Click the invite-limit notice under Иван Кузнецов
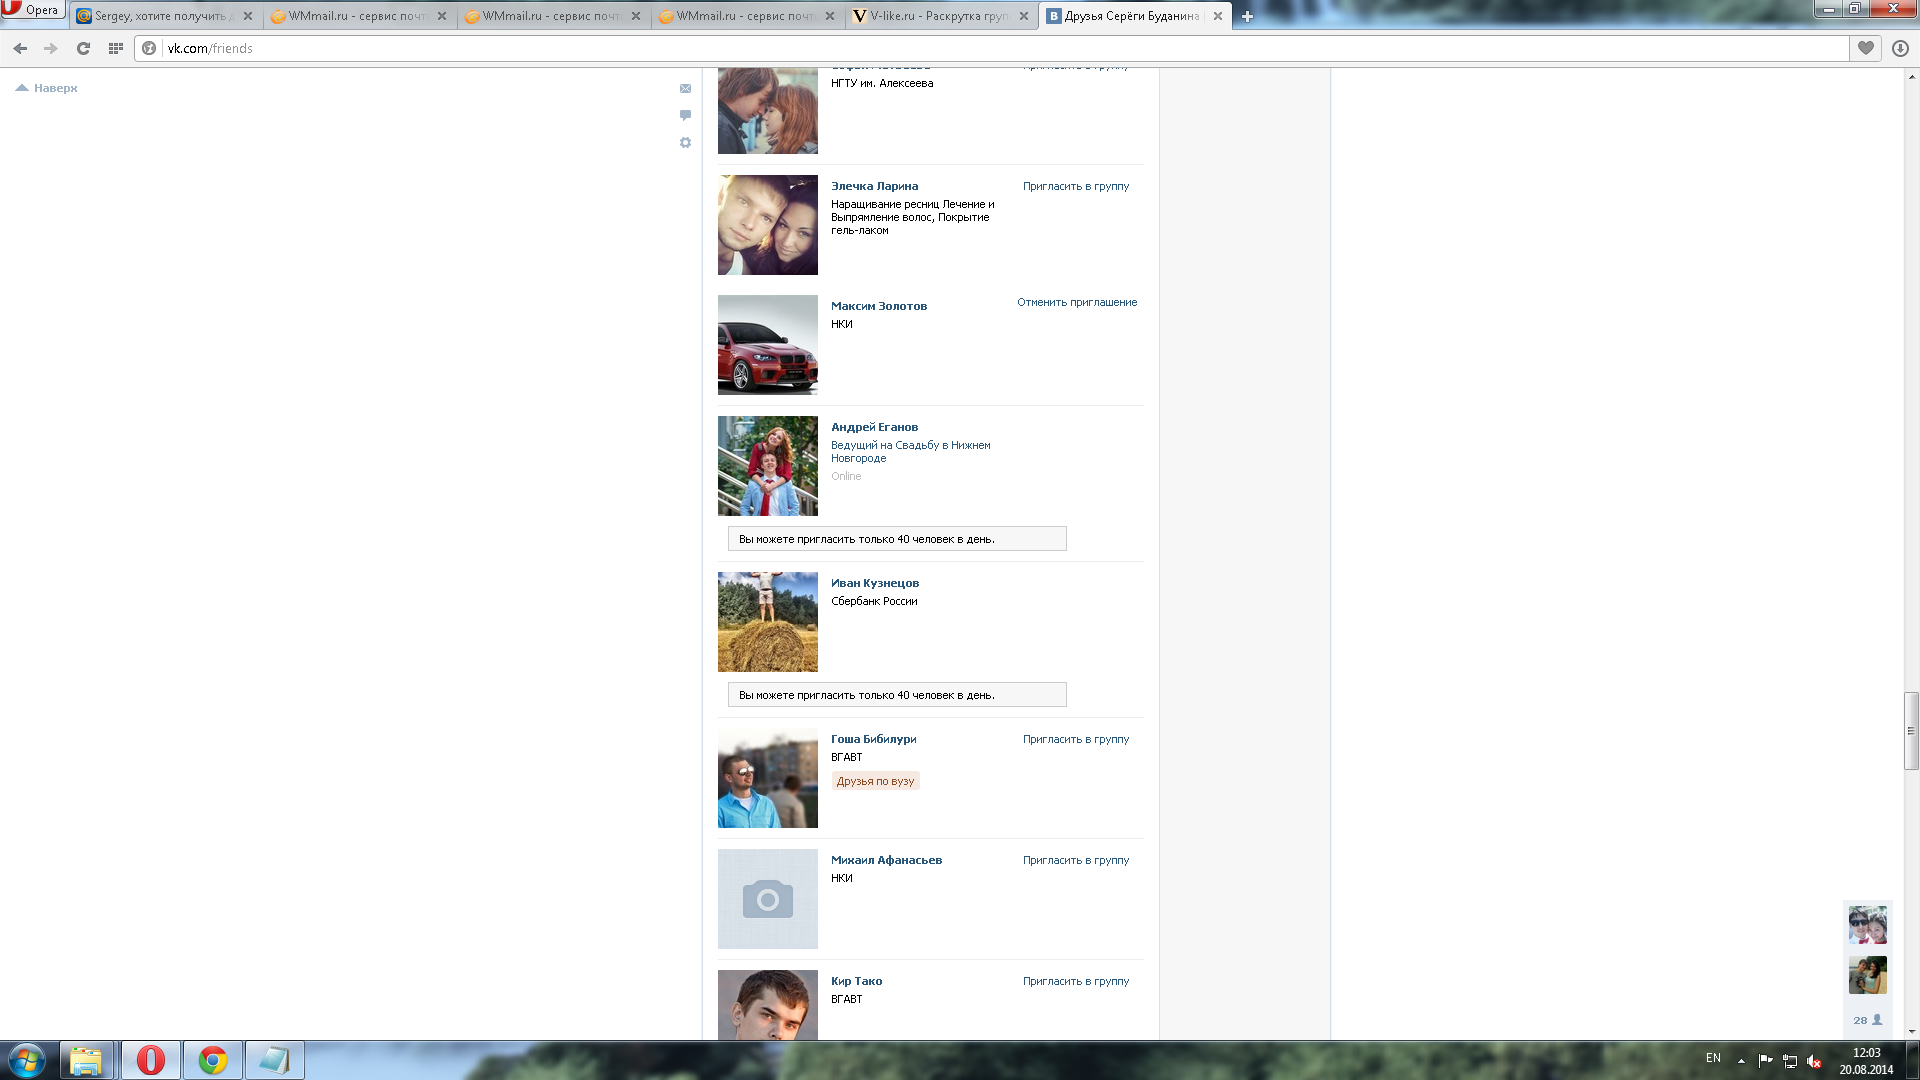This screenshot has height=1080, width=1920. tap(897, 695)
